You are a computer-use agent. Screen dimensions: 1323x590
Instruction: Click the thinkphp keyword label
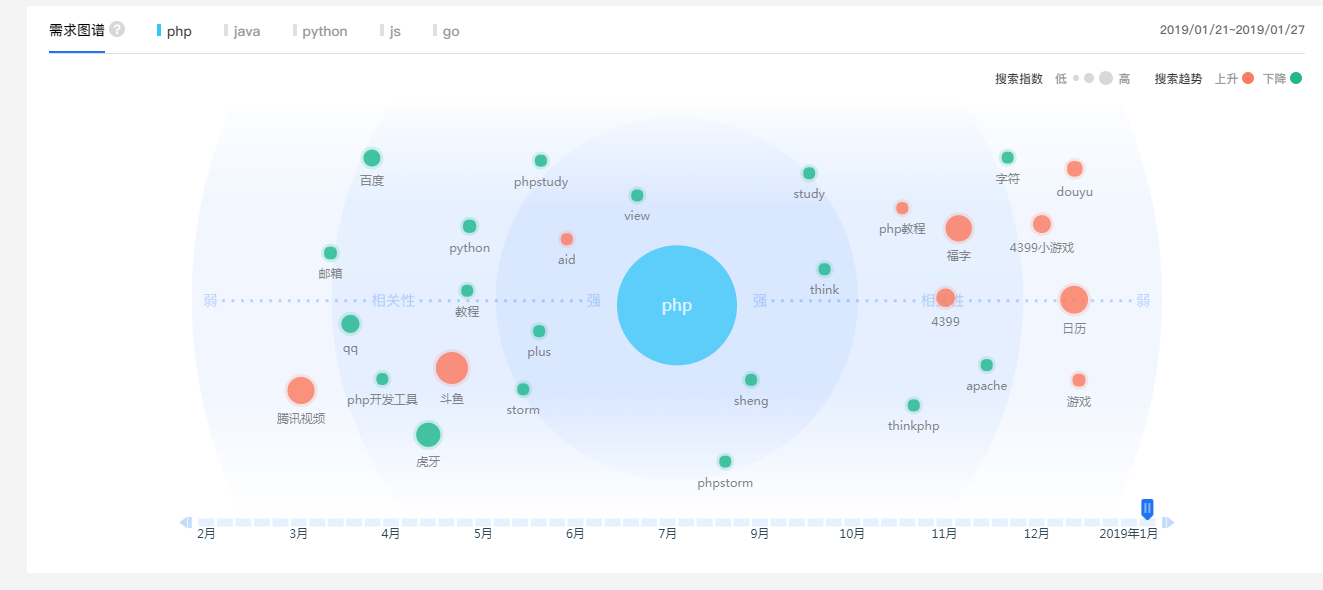(x=913, y=426)
